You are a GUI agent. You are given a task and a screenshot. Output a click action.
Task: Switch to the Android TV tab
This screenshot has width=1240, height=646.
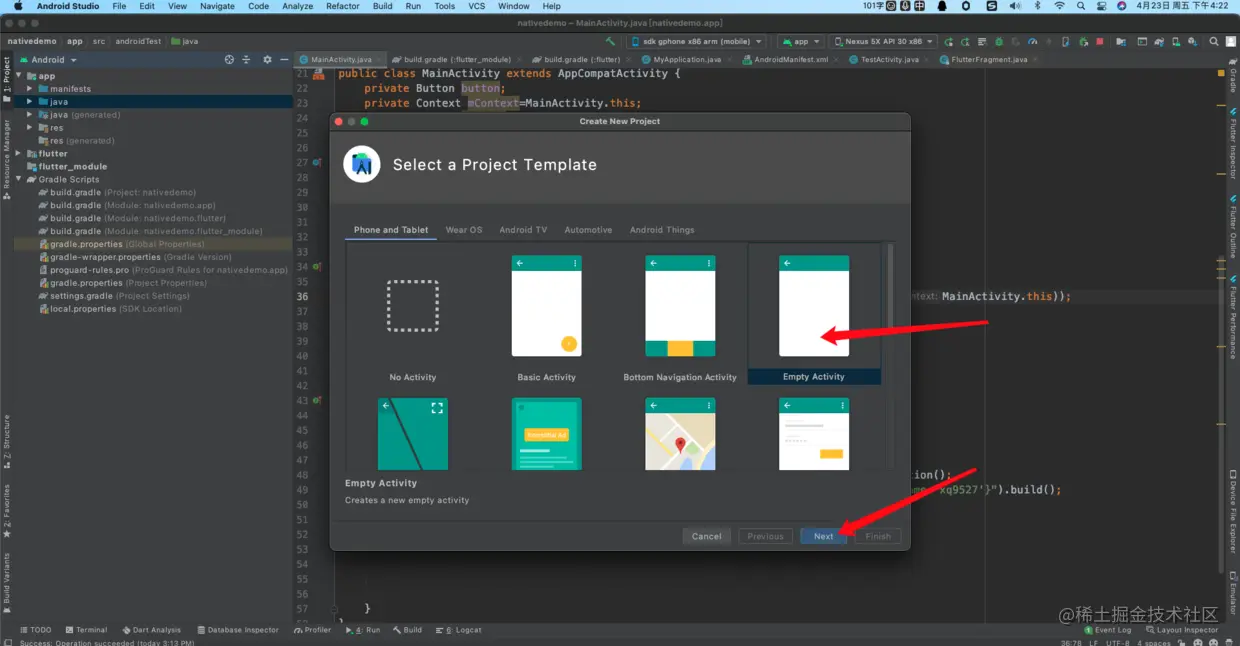pyautogui.click(x=523, y=230)
